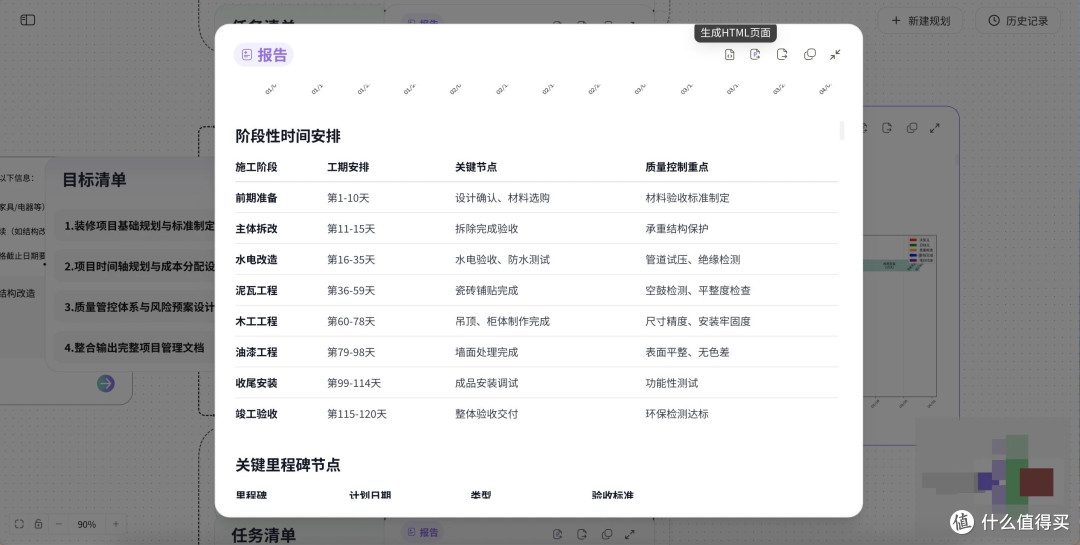The height and width of the screenshot is (545, 1080).
Task: Select goal 2.项目时间轴规划与成本分配
Action: [x=135, y=266]
